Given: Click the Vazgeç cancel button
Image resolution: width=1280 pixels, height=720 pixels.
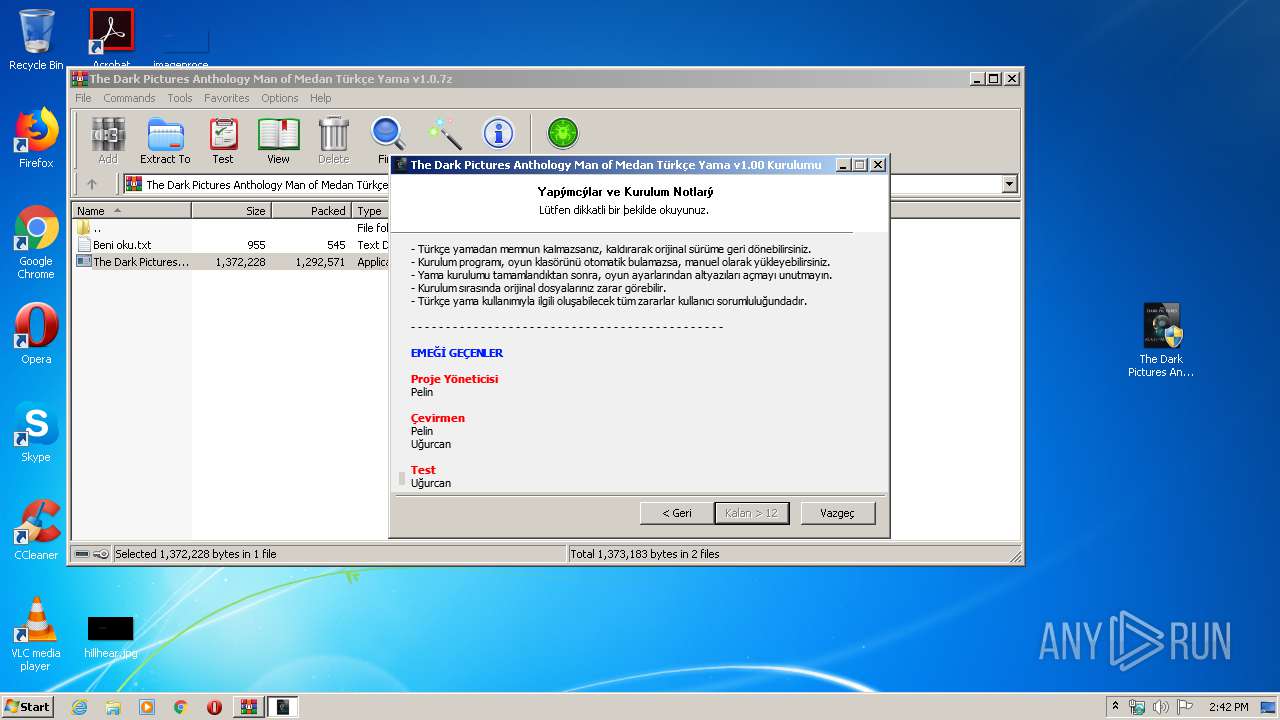Looking at the screenshot, I should 838,513.
